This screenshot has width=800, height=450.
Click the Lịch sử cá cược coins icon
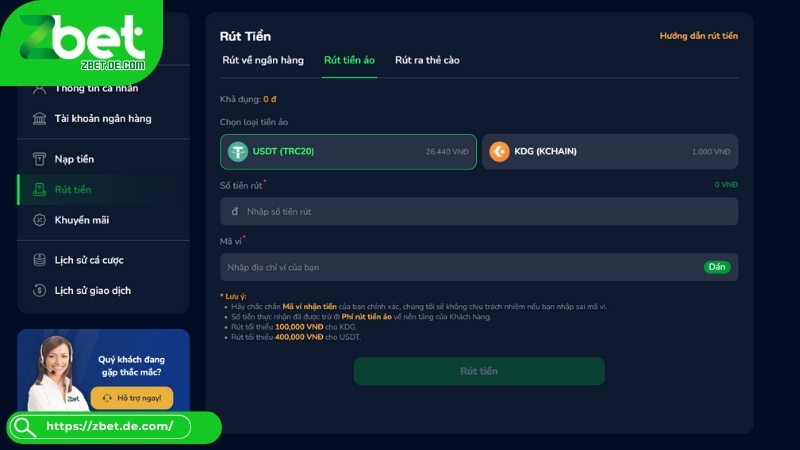point(39,260)
